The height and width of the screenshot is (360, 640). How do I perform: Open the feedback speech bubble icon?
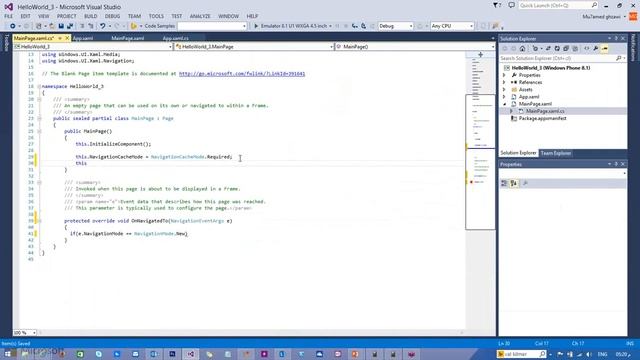click(511, 5)
